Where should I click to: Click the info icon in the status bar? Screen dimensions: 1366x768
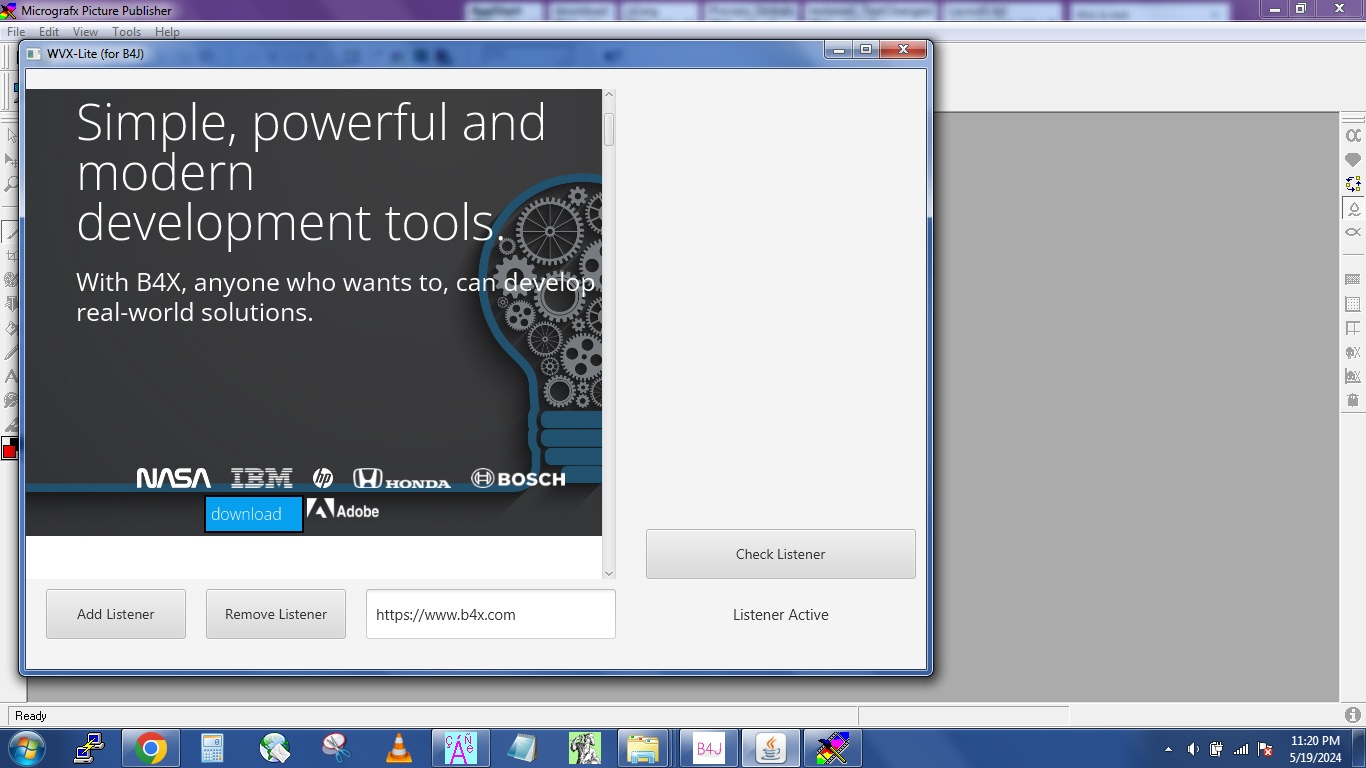[1353, 715]
